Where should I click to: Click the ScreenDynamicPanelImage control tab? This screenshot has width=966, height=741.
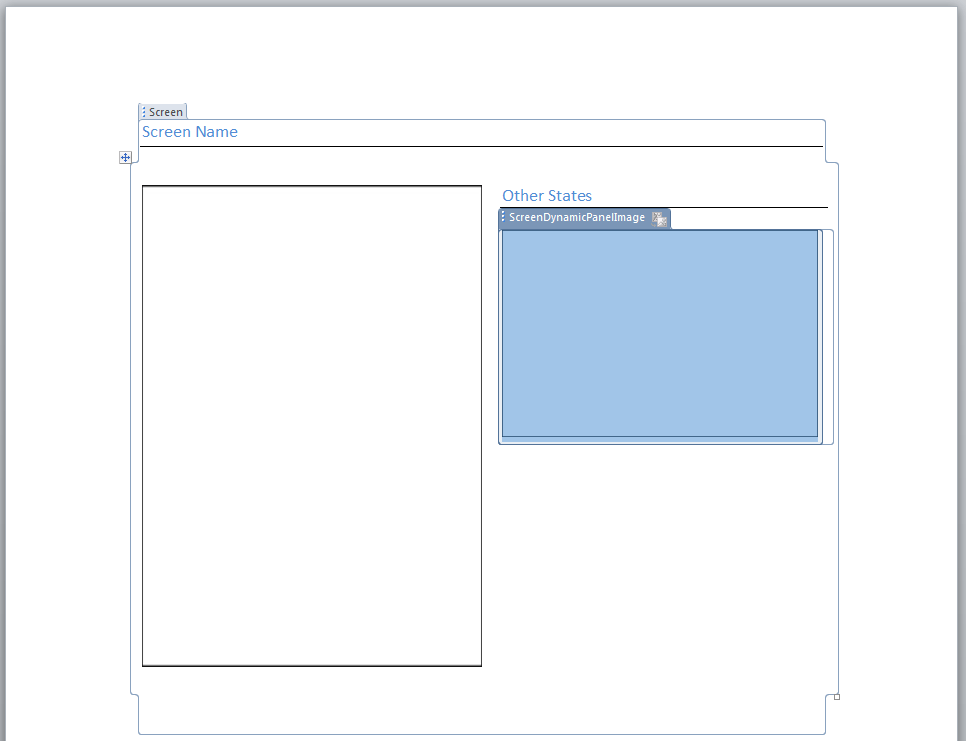pyautogui.click(x=584, y=218)
